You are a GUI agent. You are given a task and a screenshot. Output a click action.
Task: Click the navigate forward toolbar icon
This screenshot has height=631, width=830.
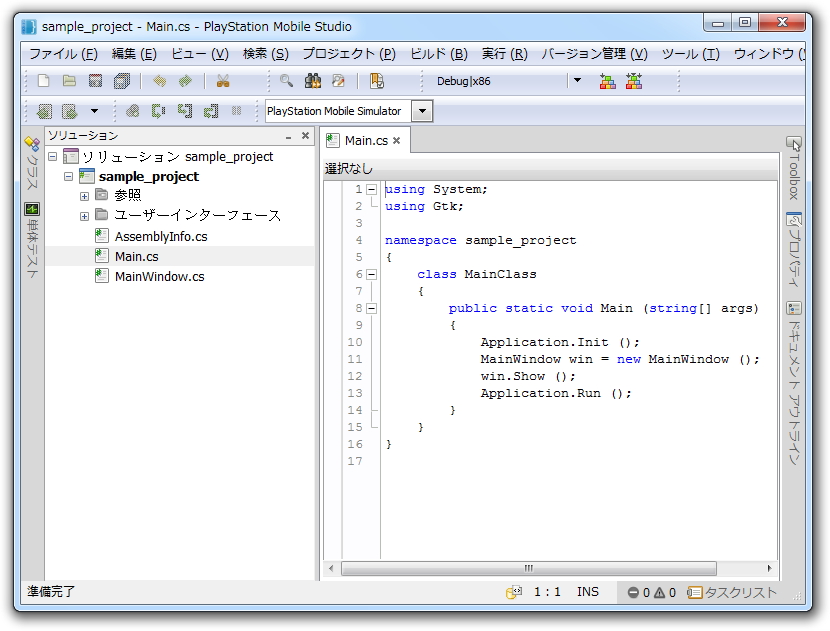(69, 111)
